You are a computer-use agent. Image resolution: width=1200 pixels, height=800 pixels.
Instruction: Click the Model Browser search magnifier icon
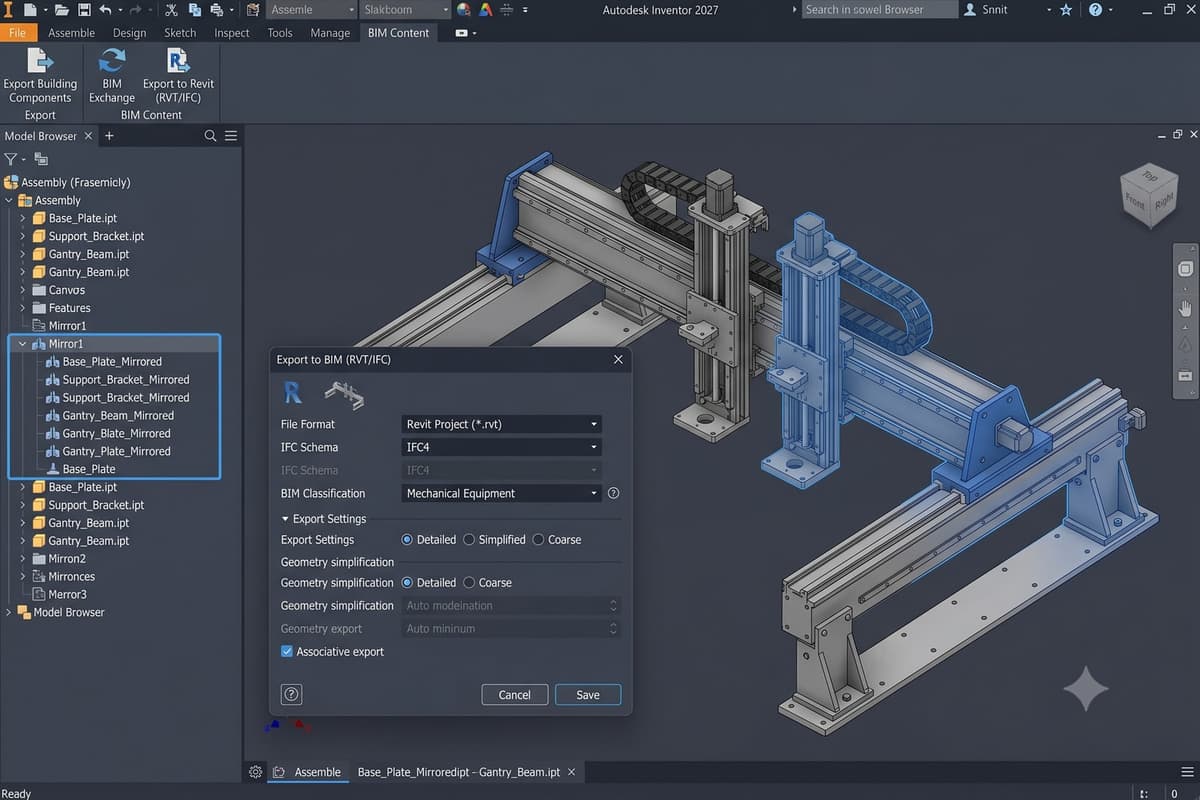[x=211, y=136]
